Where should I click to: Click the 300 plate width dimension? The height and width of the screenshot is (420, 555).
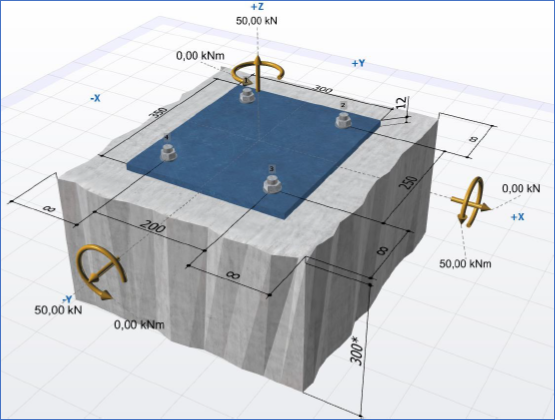[x=323, y=90]
